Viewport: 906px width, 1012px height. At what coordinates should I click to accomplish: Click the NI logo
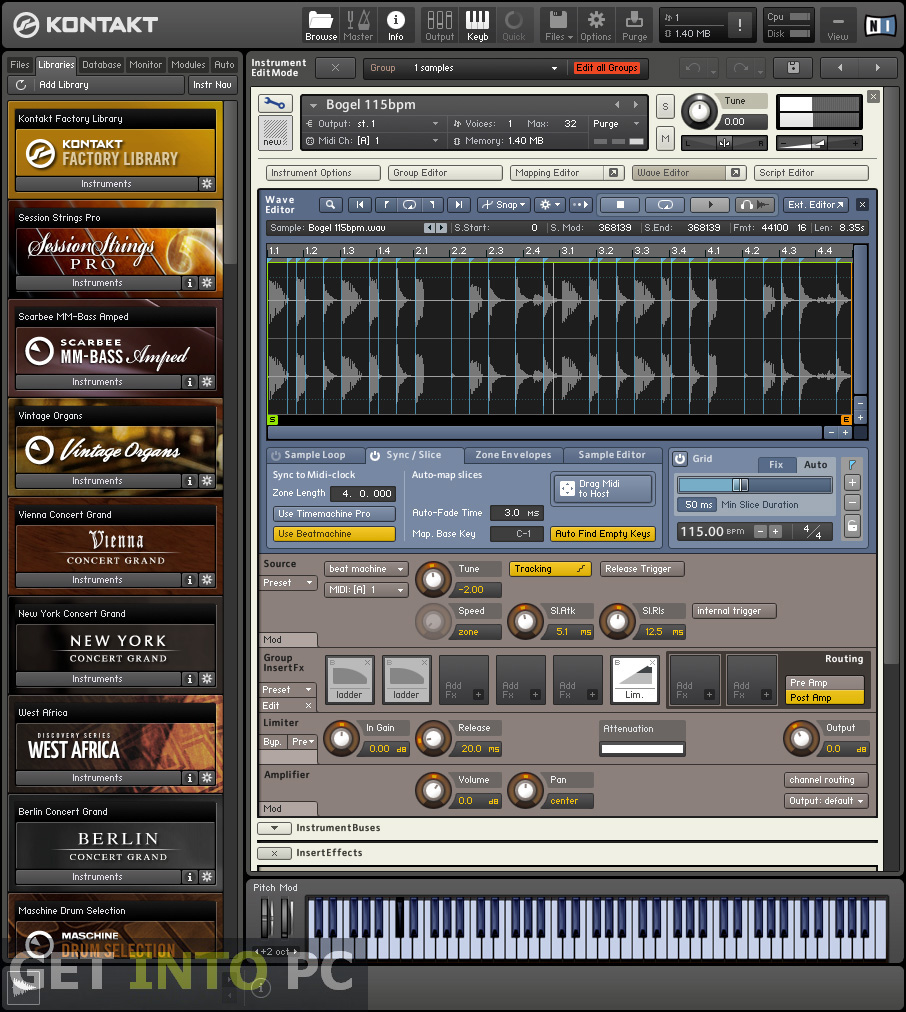pos(880,26)
